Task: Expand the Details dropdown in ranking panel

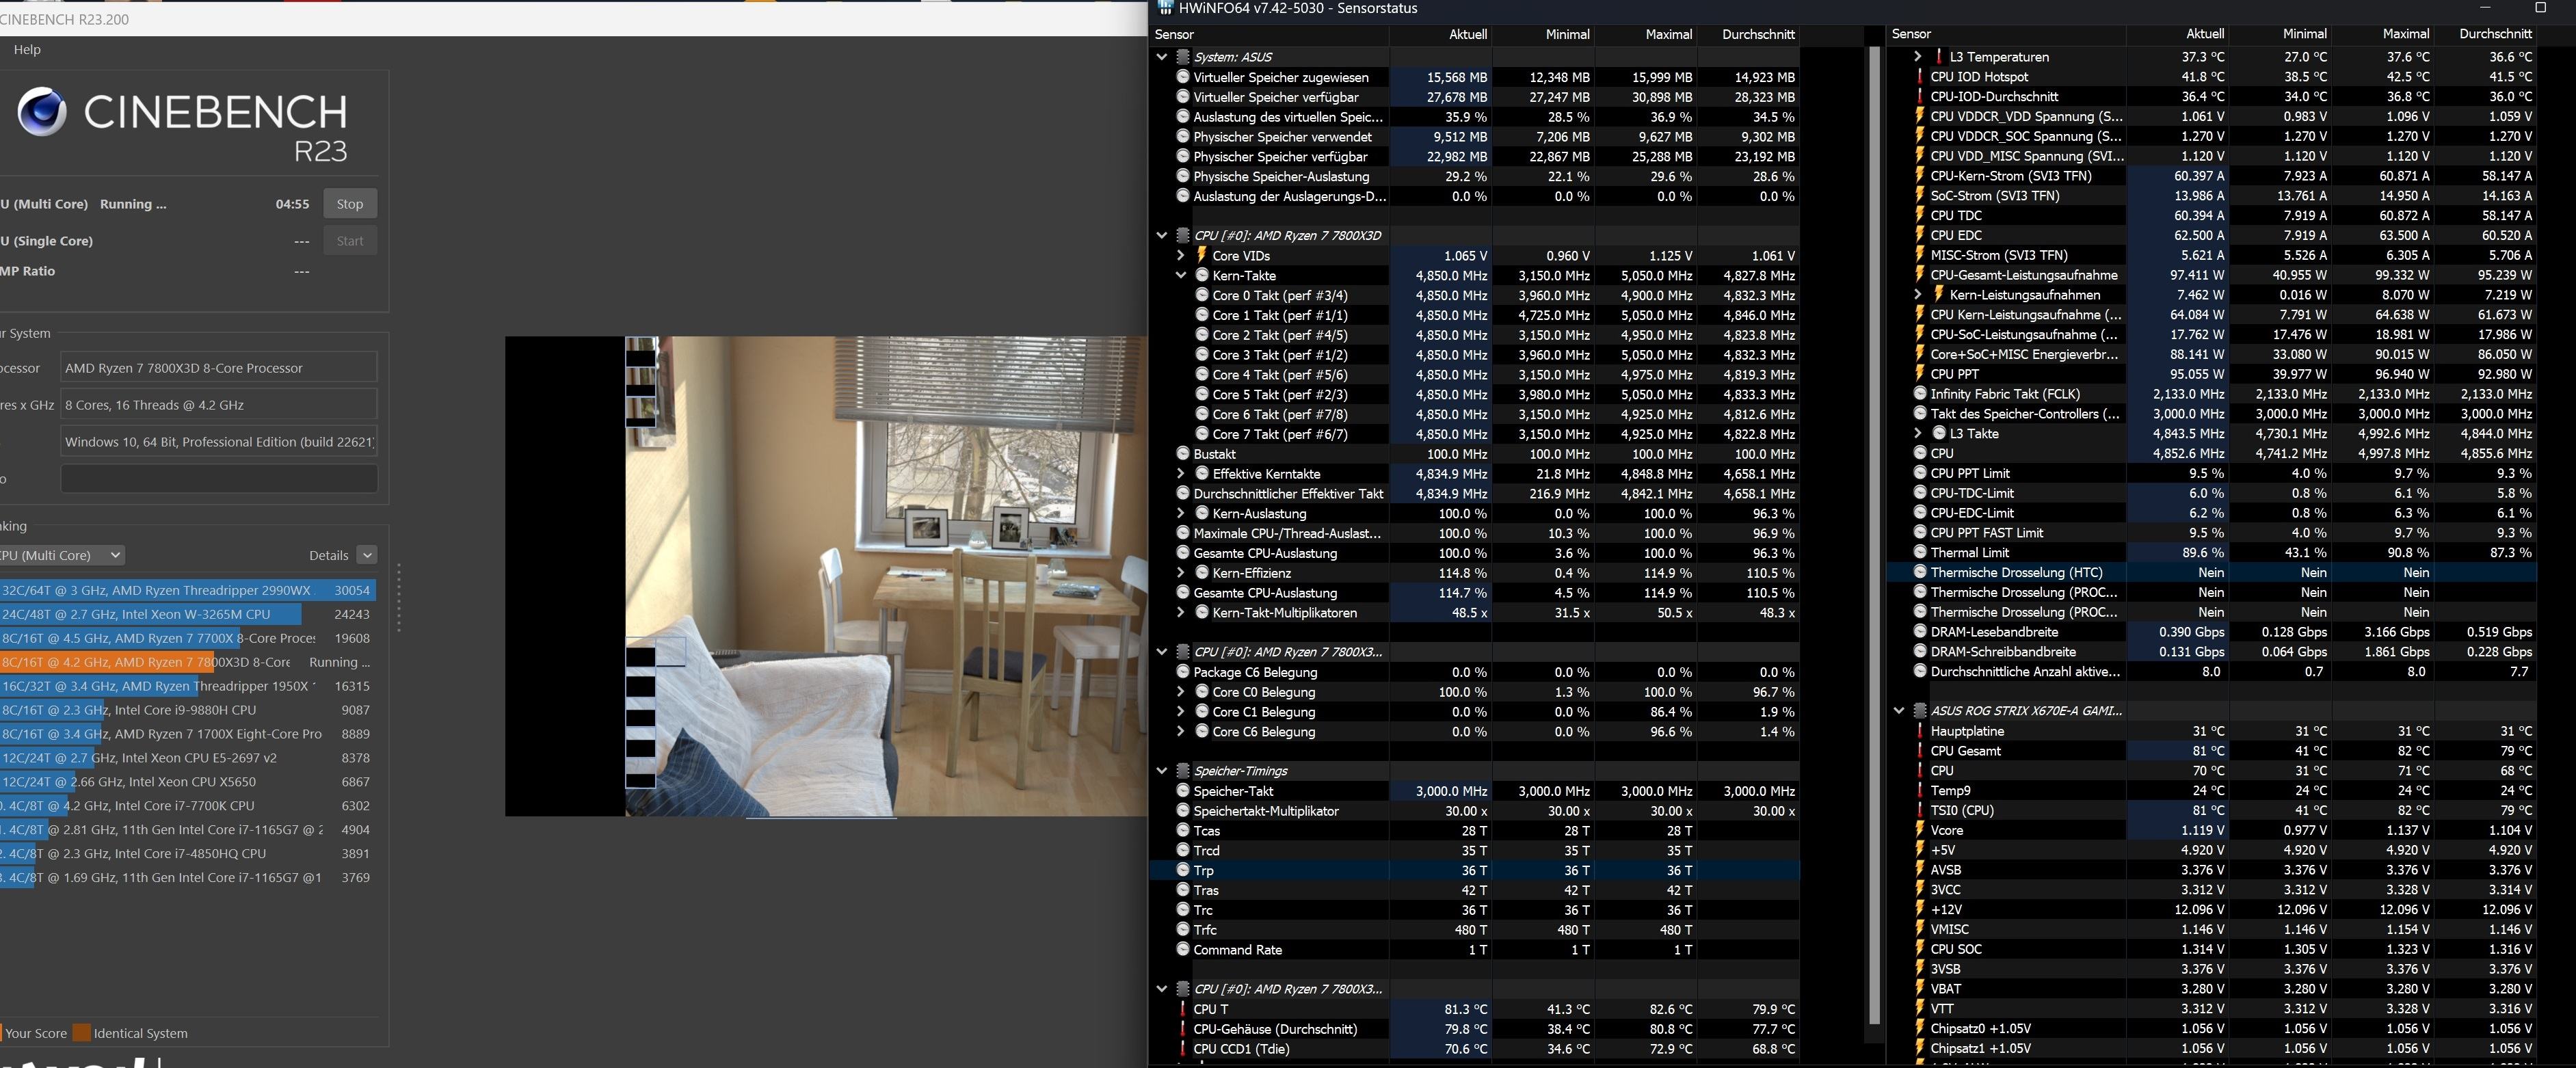Action: [367, 555]
